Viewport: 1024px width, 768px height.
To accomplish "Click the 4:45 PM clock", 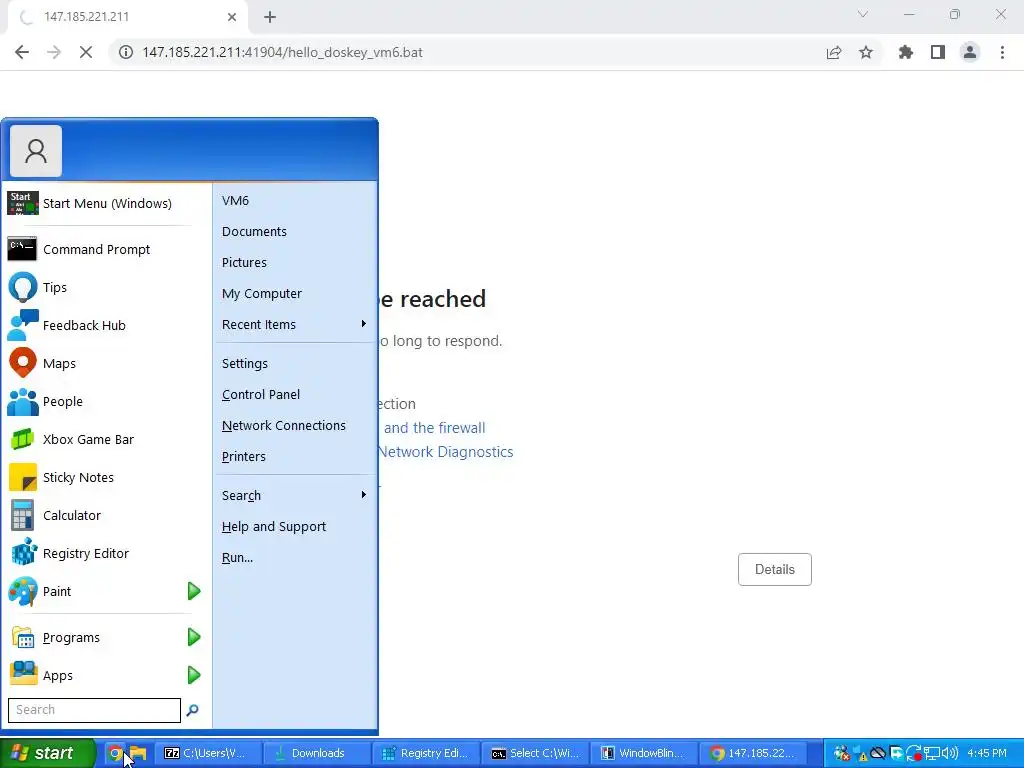I will pyautogui.click(x=987, y=753).
